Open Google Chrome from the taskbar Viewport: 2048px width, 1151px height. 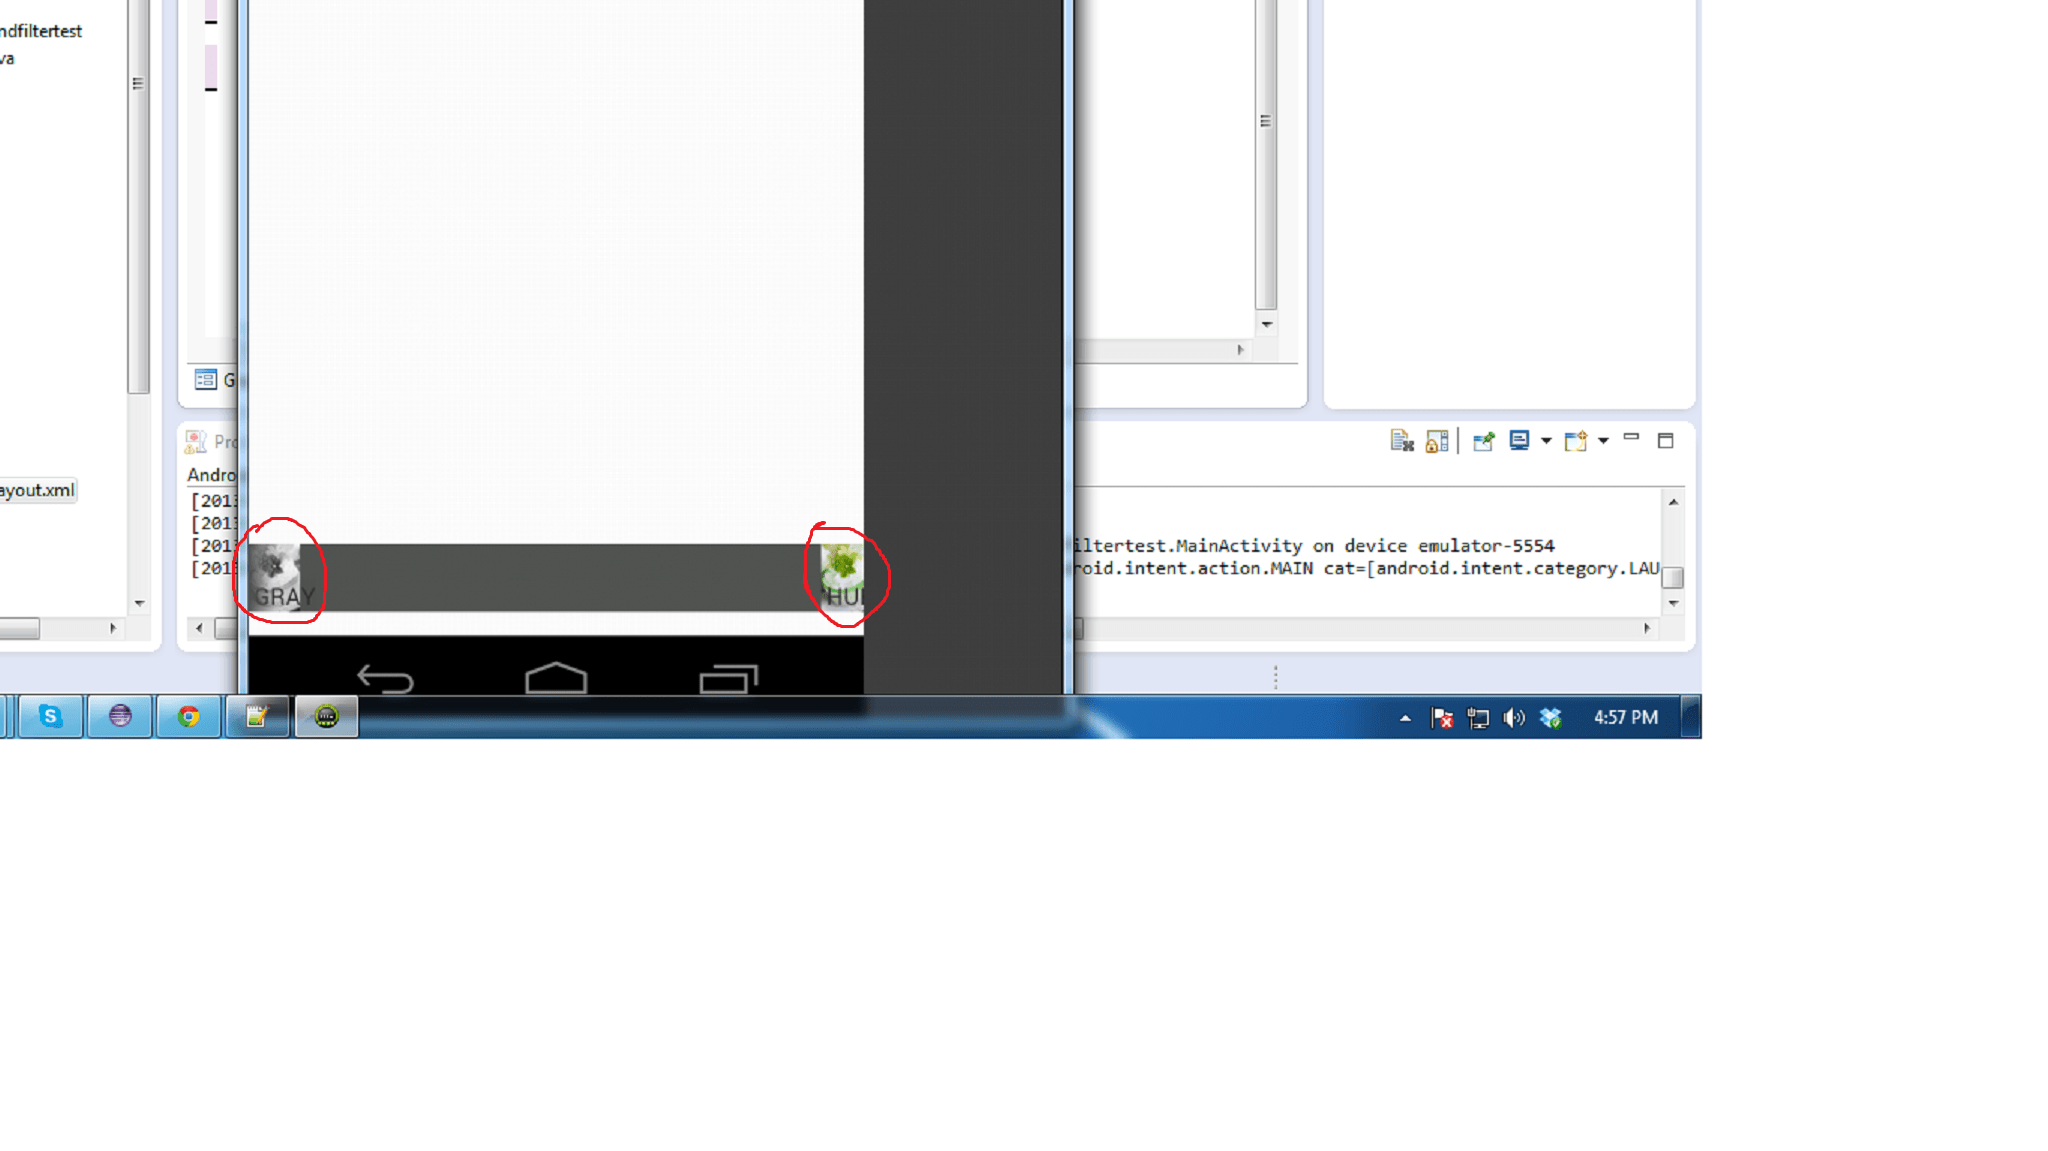pyautogui.click(x=189, y=716)
